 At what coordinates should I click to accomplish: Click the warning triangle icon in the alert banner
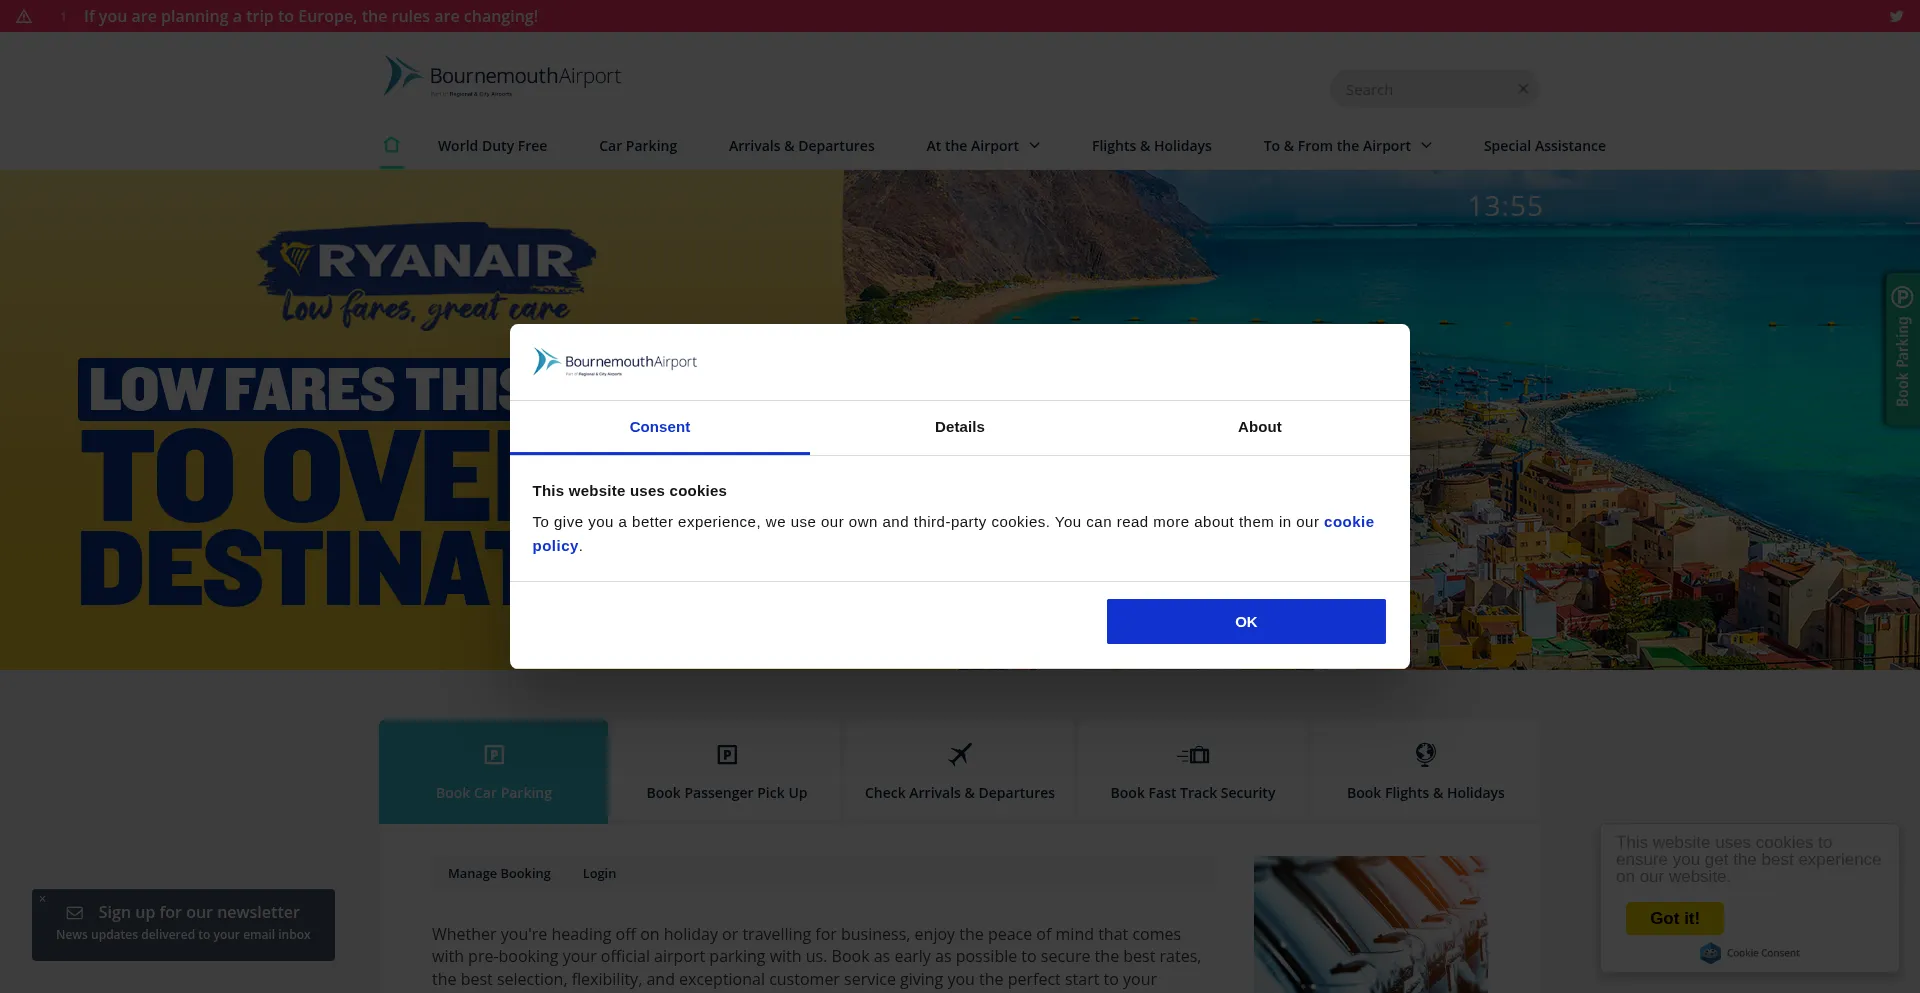tap(24, 16)
